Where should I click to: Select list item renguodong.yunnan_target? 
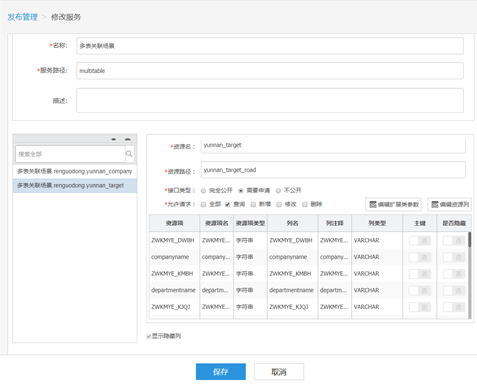[75, 185]
